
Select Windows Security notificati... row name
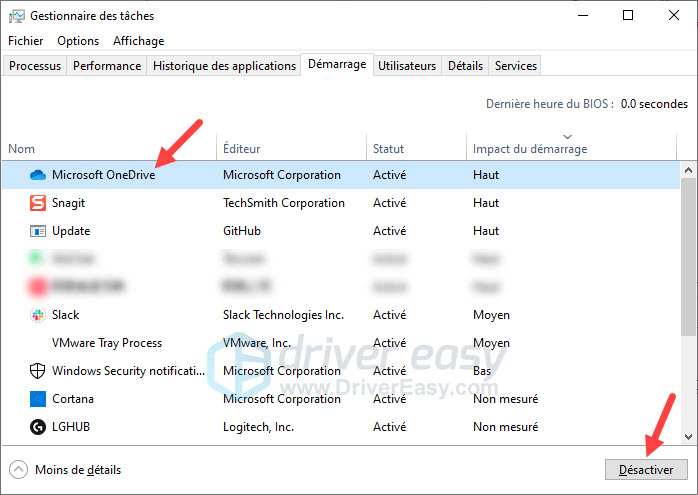[128, 371]
